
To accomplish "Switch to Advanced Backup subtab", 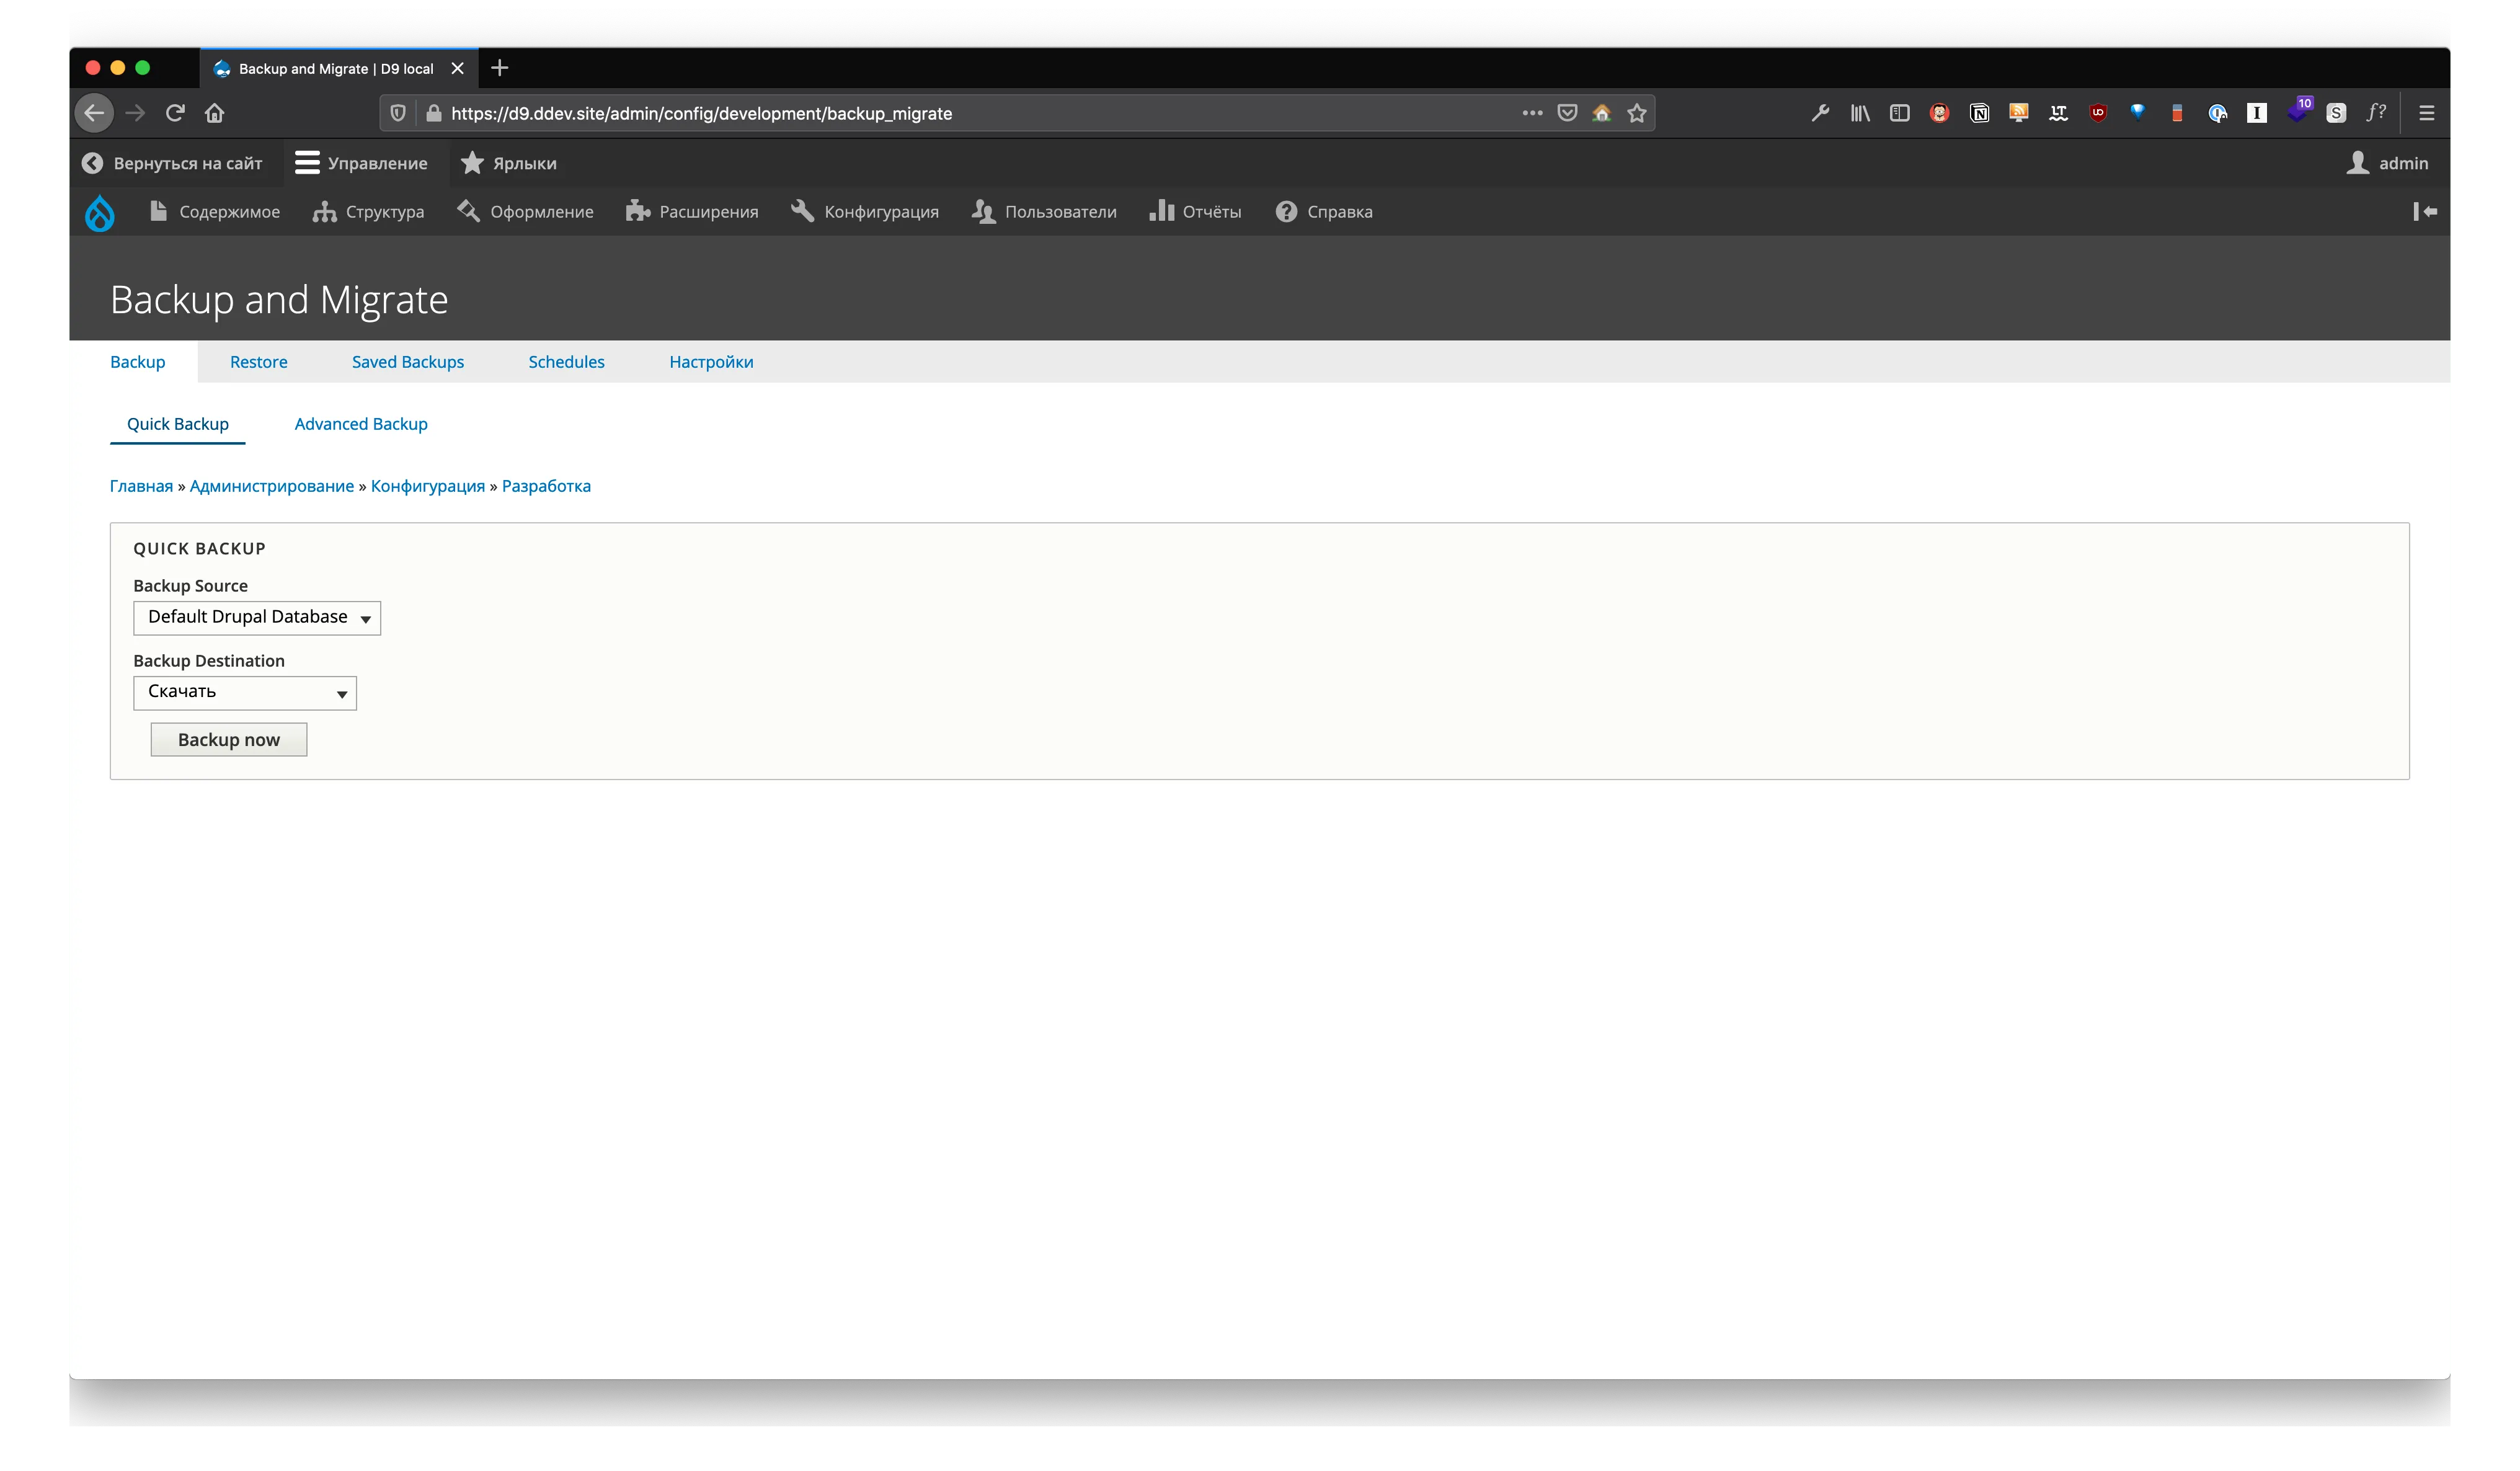I will tap(361, 424).
